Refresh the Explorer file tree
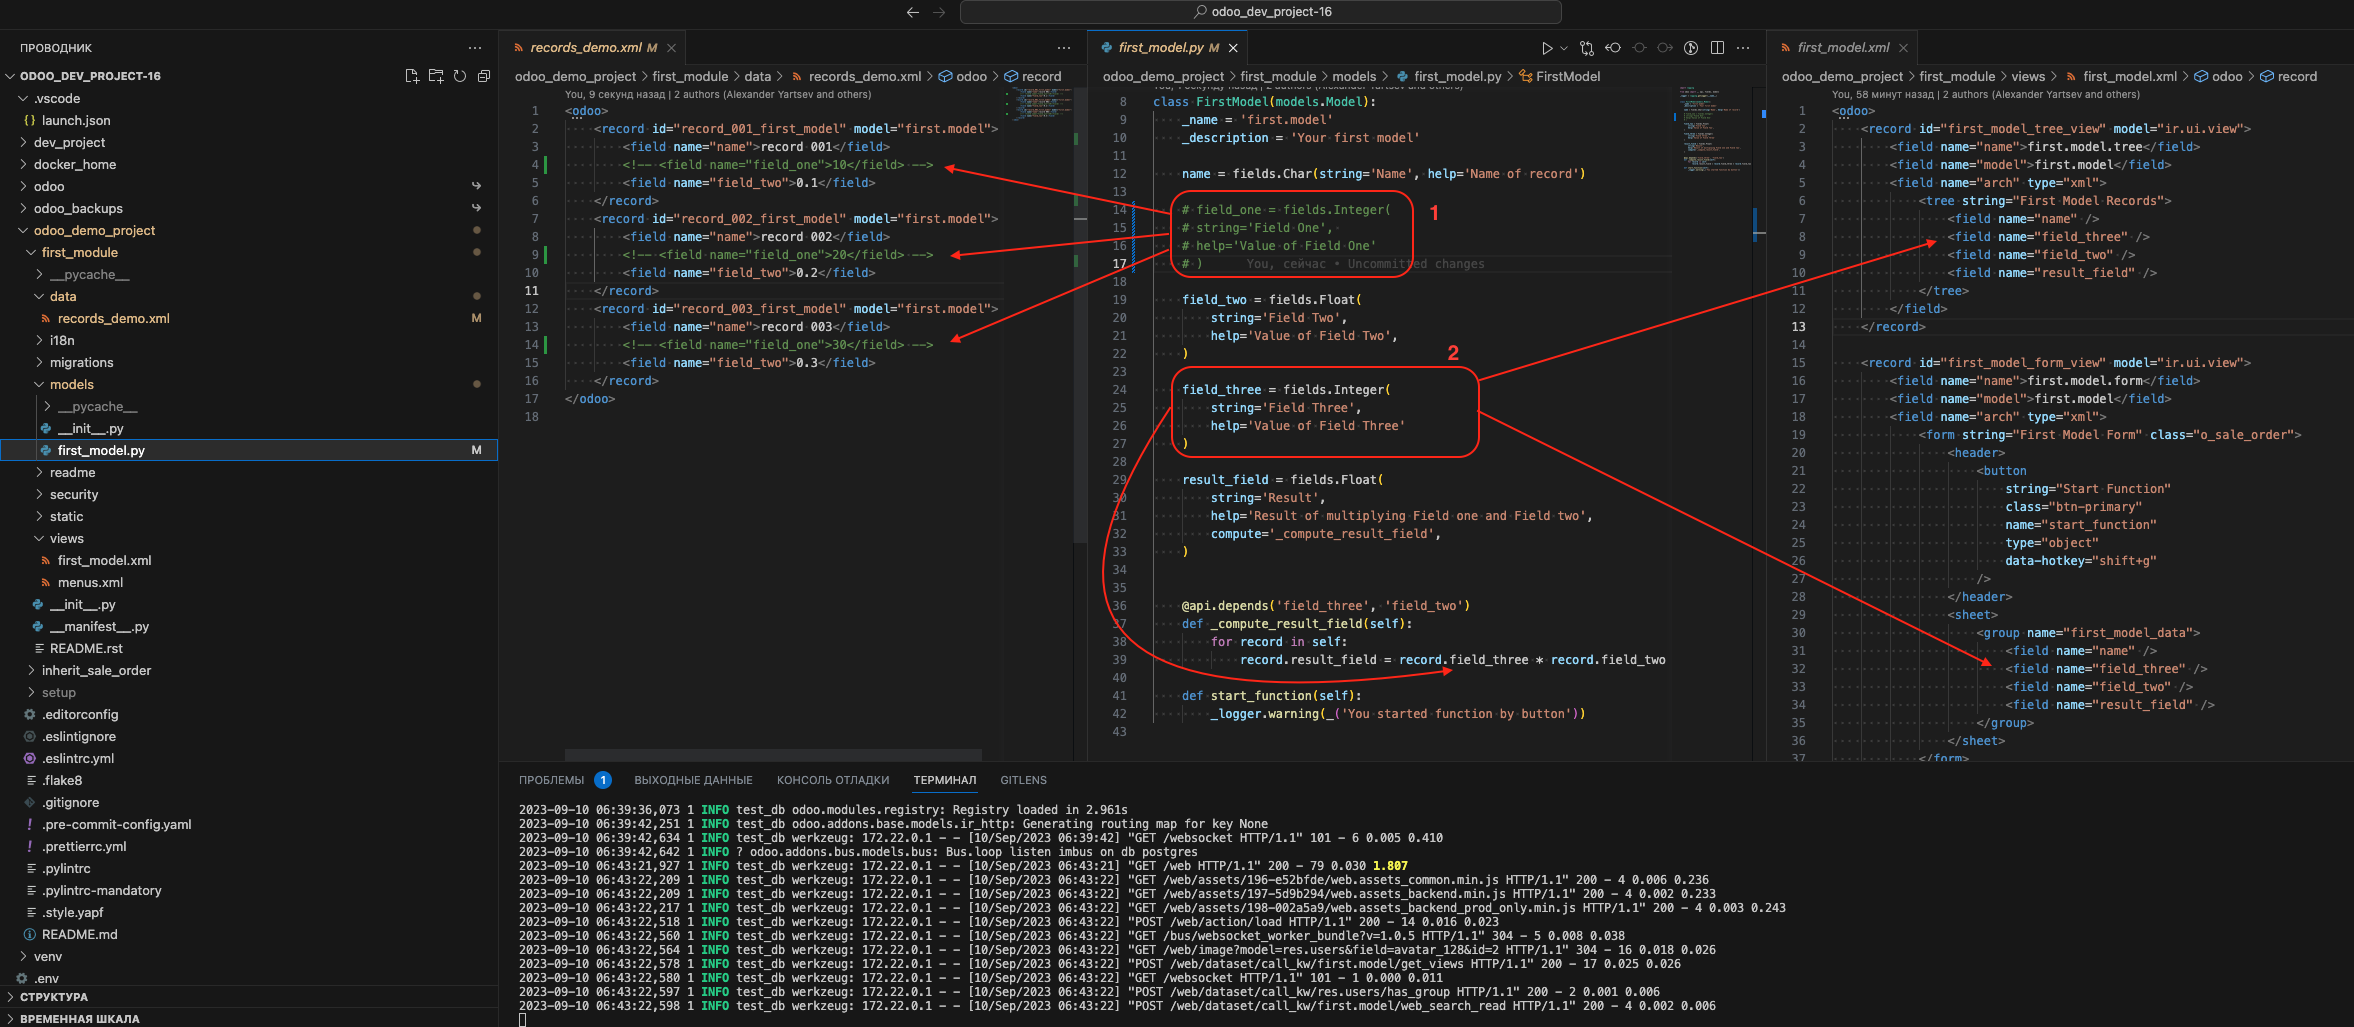The height and width of the screenshot is (1027, 2354). (460, 76)
